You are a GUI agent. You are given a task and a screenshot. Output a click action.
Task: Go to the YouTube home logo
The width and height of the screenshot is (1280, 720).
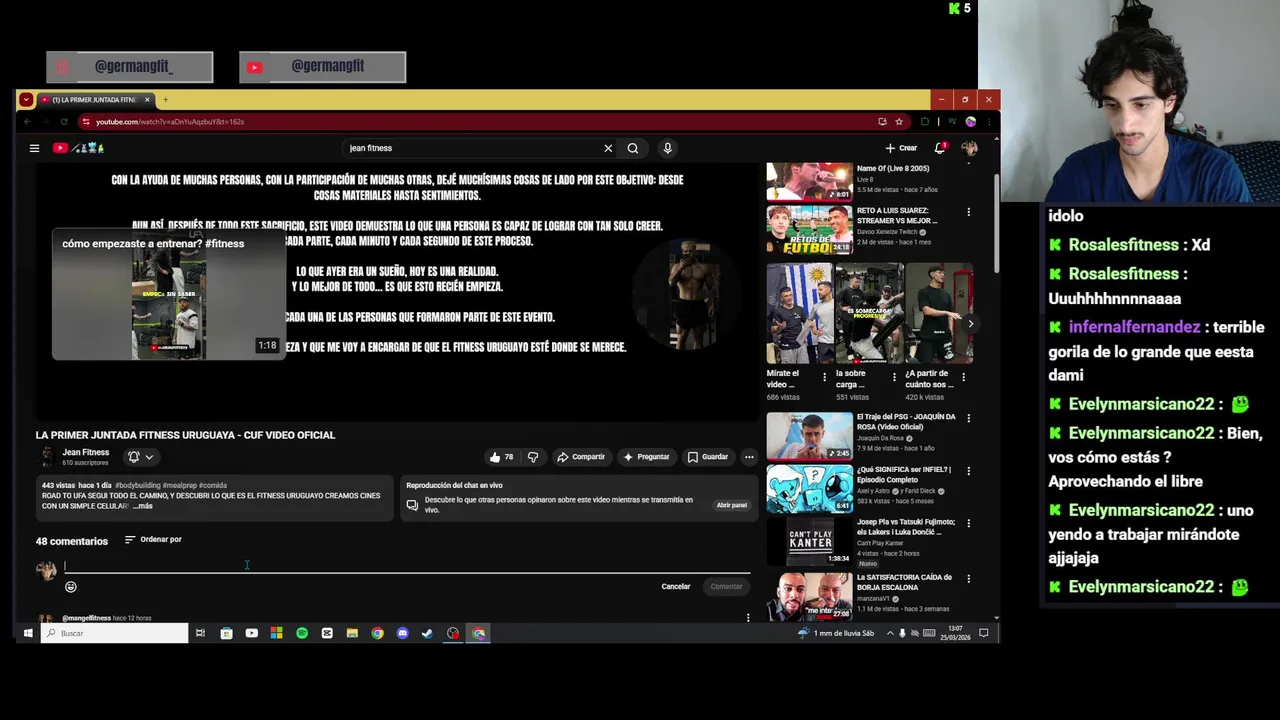(78, 148)
